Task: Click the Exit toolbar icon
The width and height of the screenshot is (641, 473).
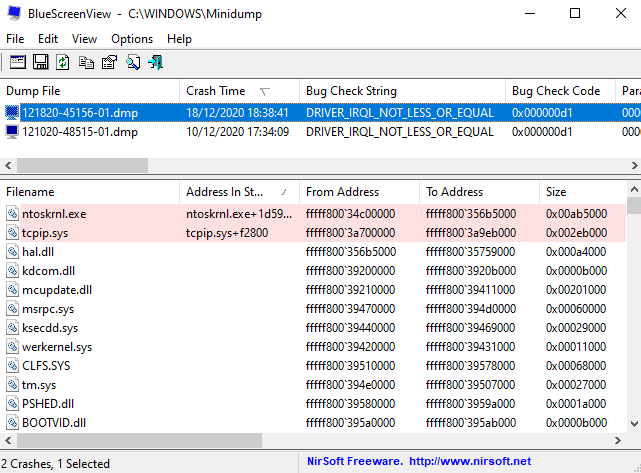Action: [156, 63]
